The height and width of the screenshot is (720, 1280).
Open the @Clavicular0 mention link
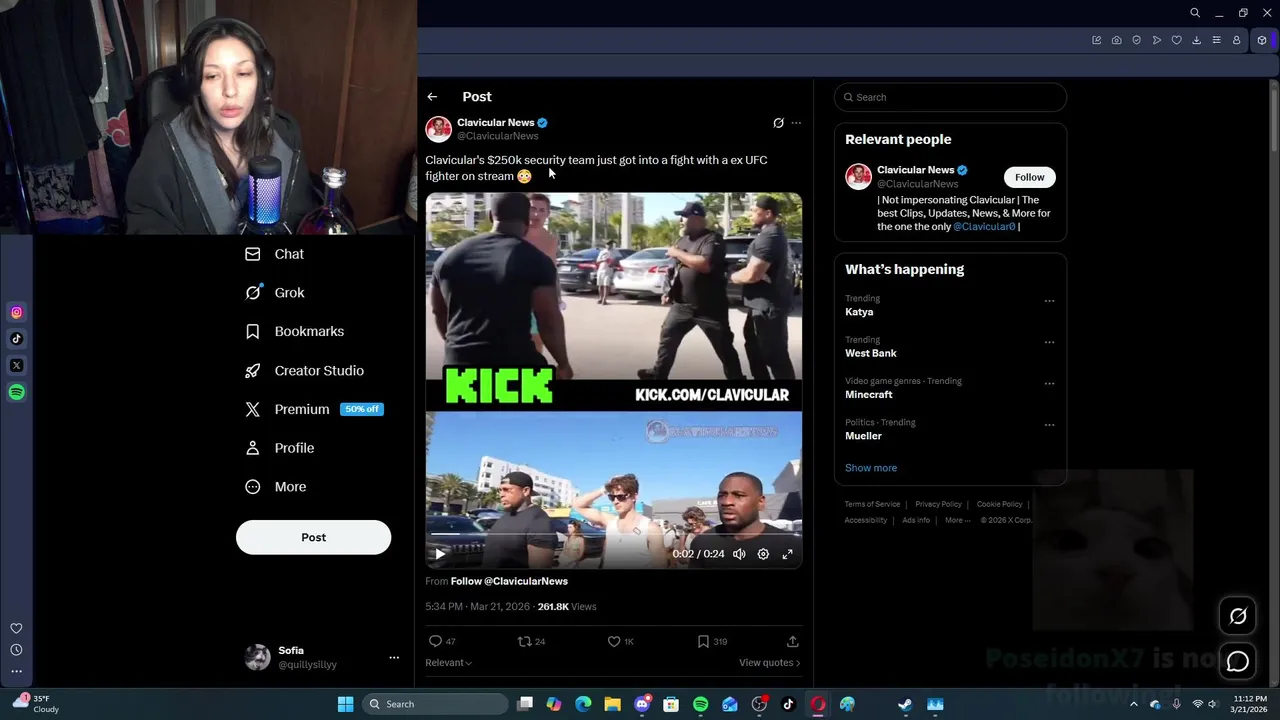click(x=984, y=227)
